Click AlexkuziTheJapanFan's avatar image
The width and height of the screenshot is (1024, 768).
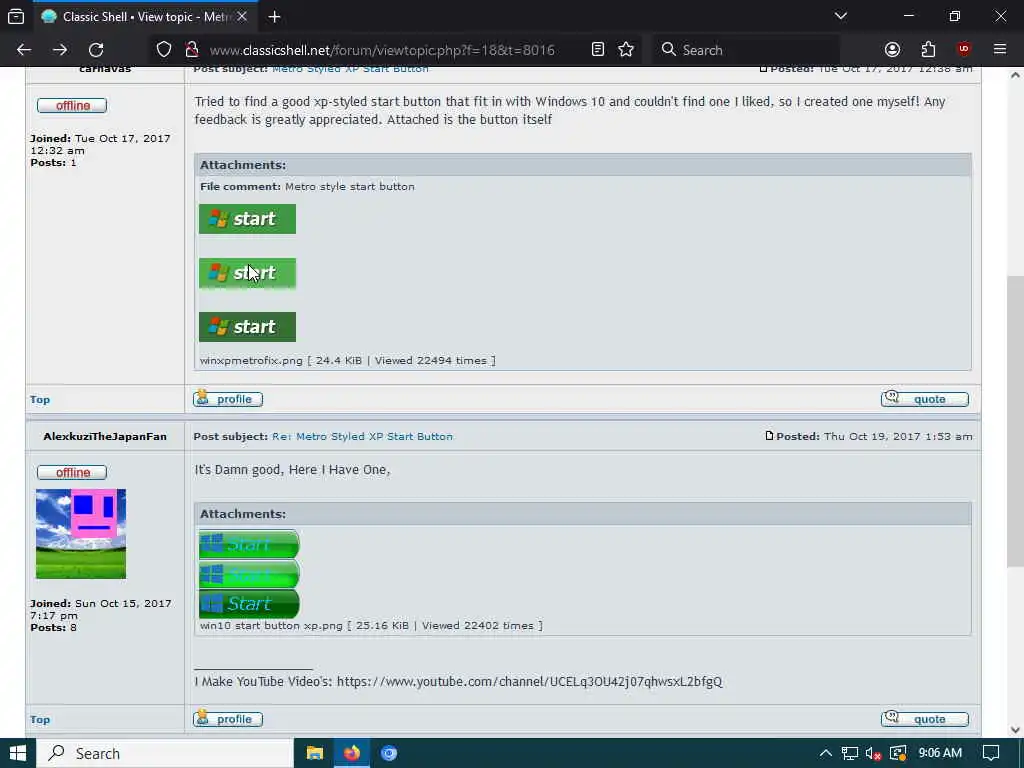coord(81,534)
